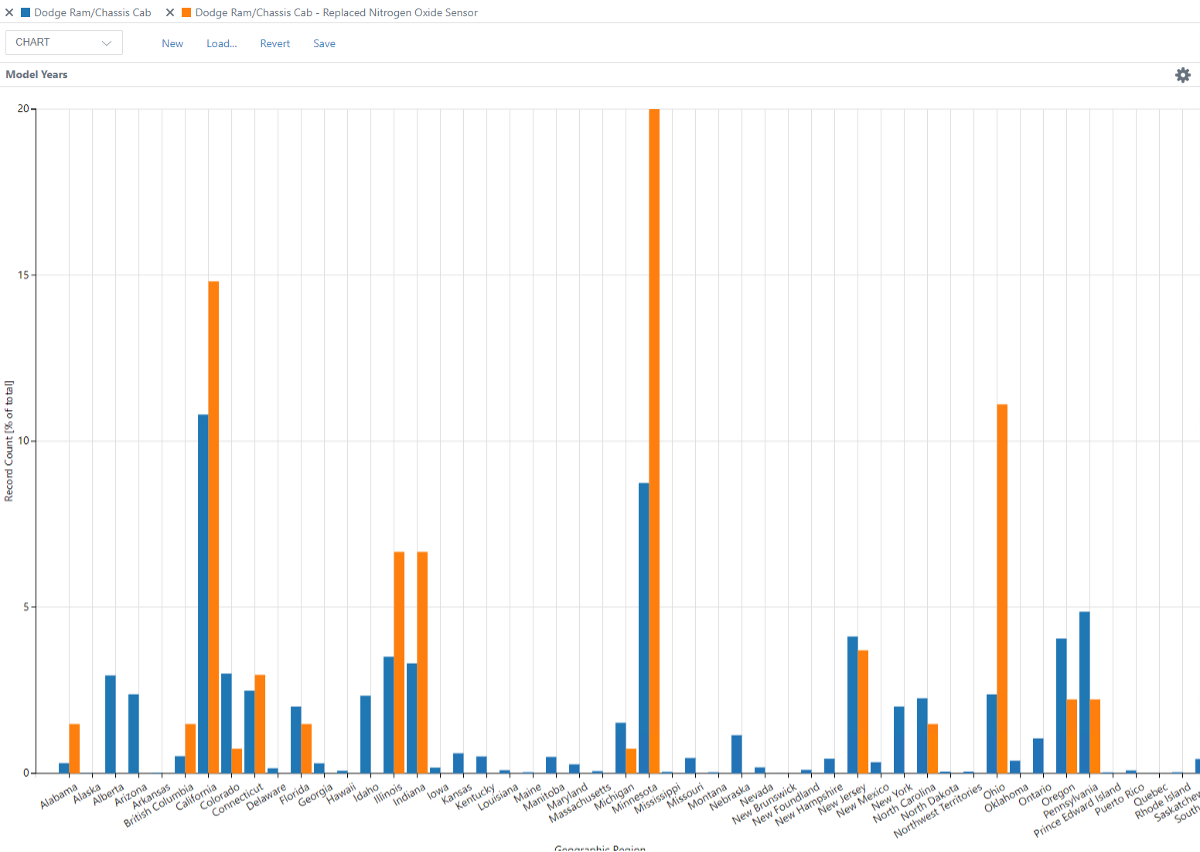The width and height of the screenshot is (1200, 852).
Task: Open the CHART view type dropdown
Action: click(x=64, y=42)
